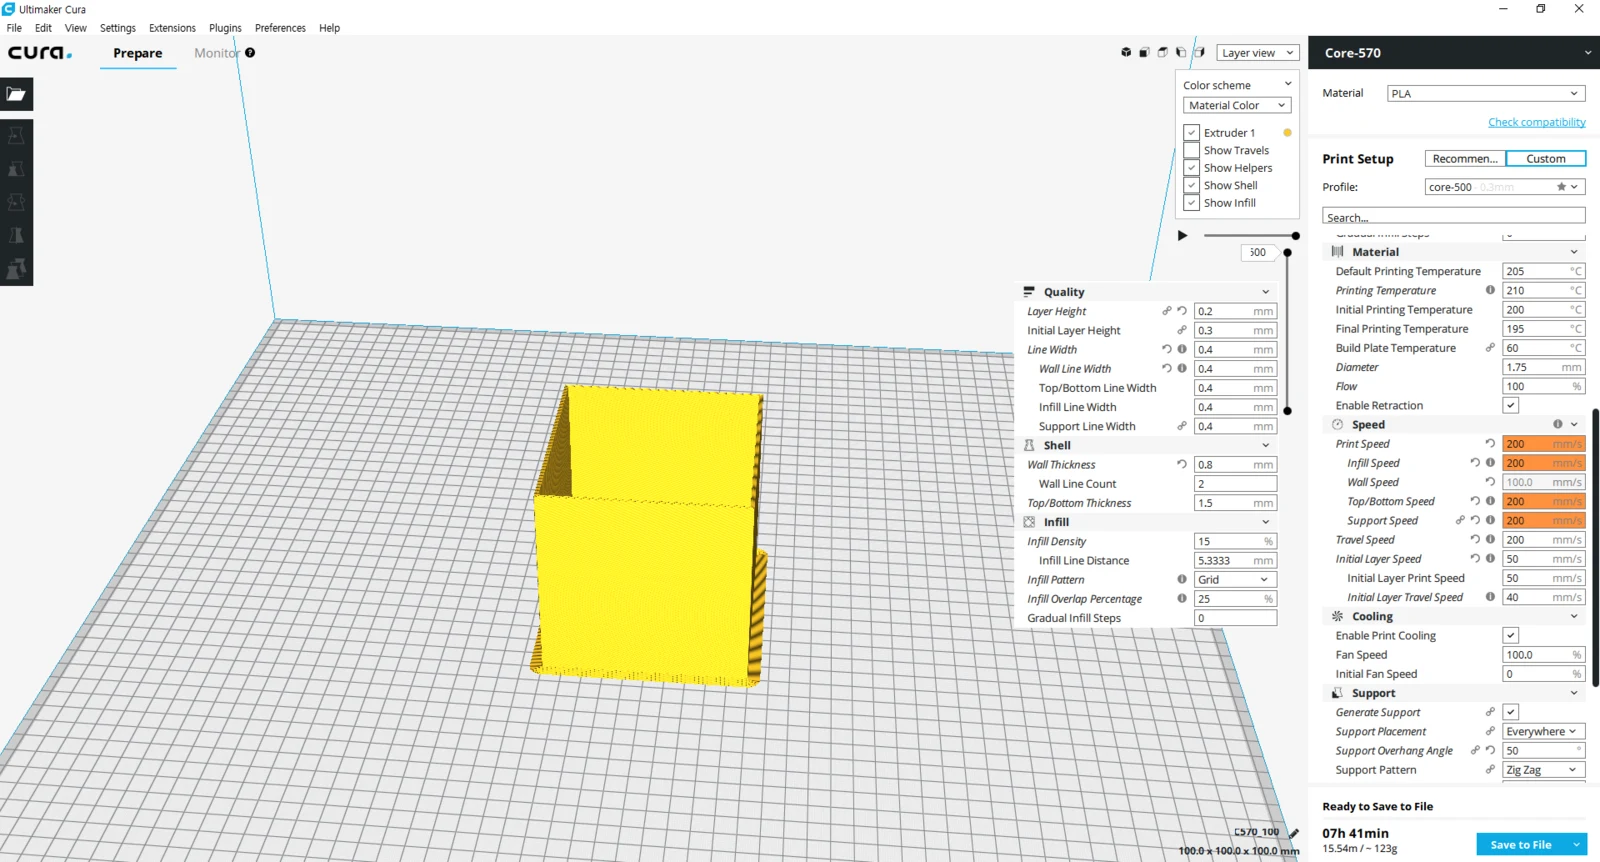This screenshot has height=862, width=1600.
Task: Toggle the Generate Support checkbox
Action: pyautogui.click(x=1511, y=712)
